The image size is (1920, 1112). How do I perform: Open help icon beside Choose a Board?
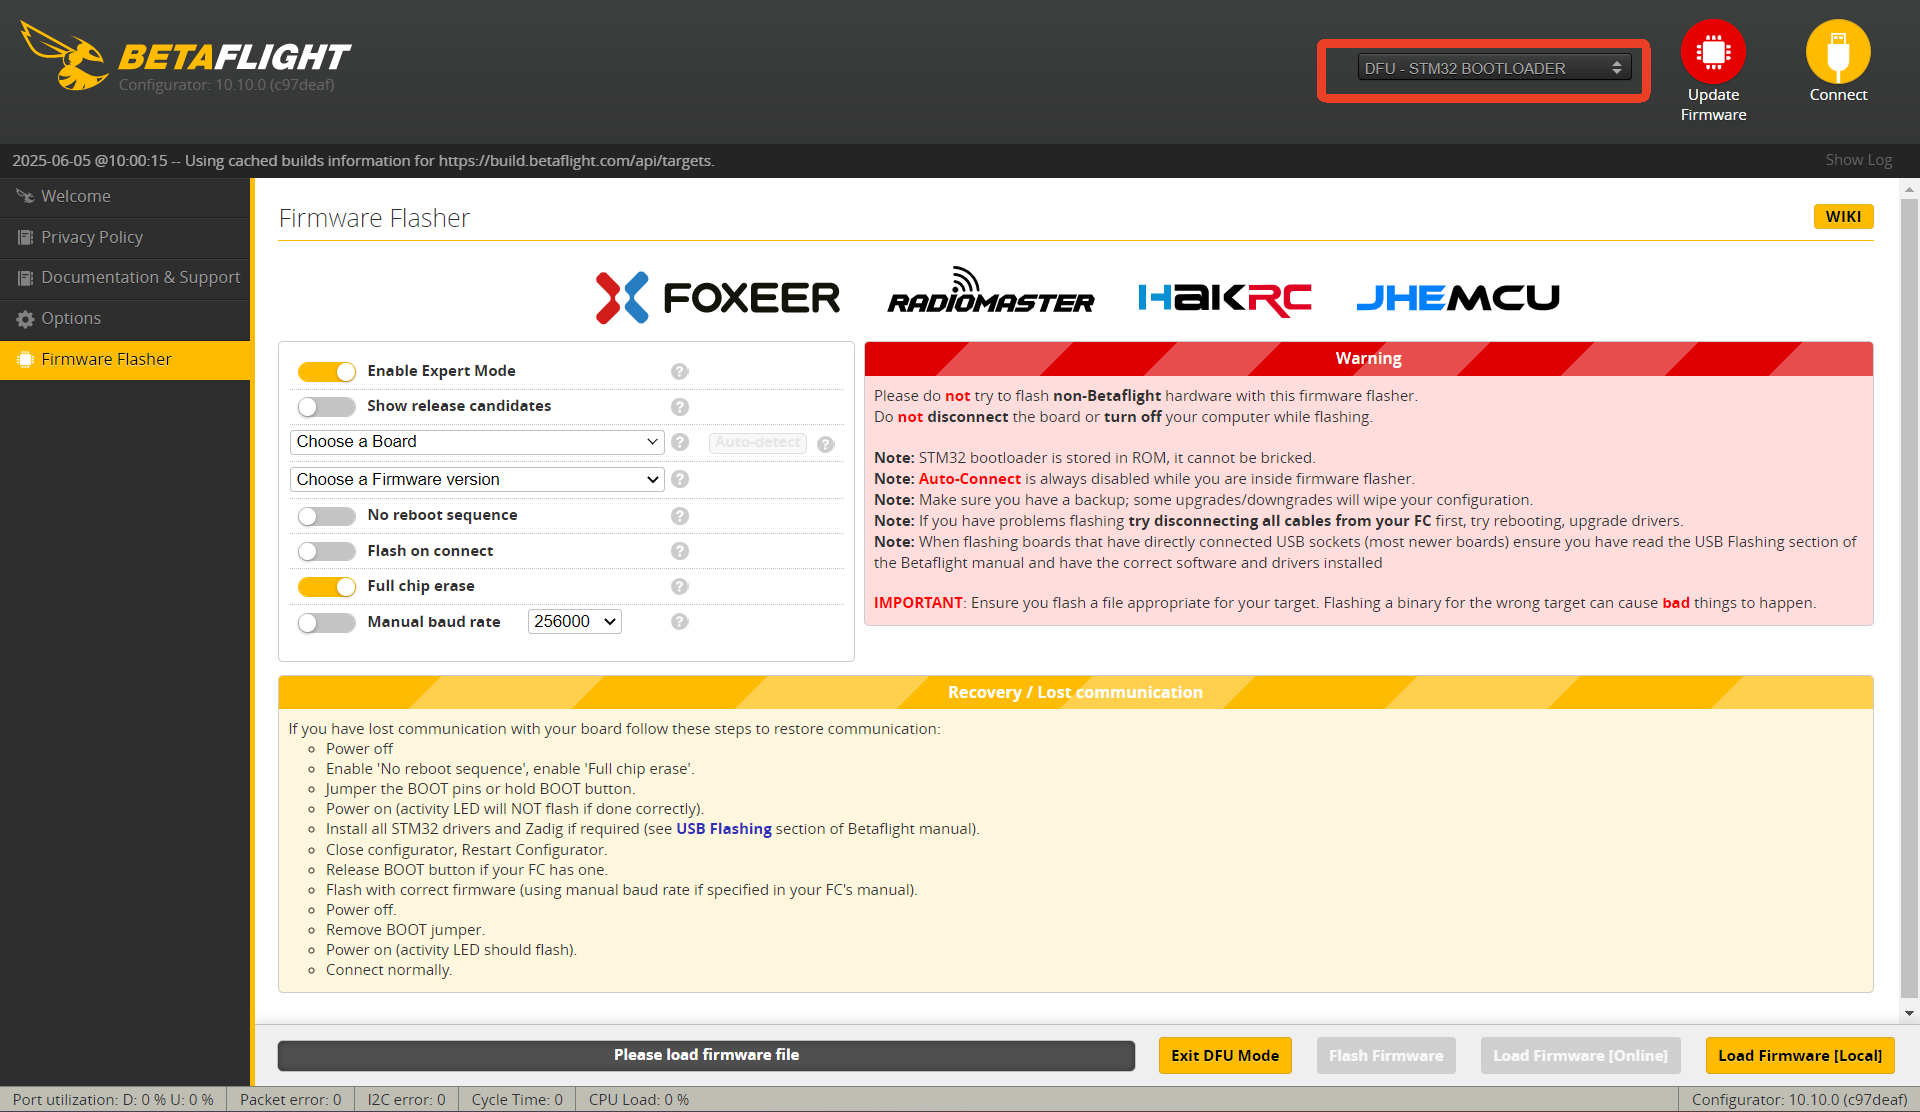[x=680, y=442]
